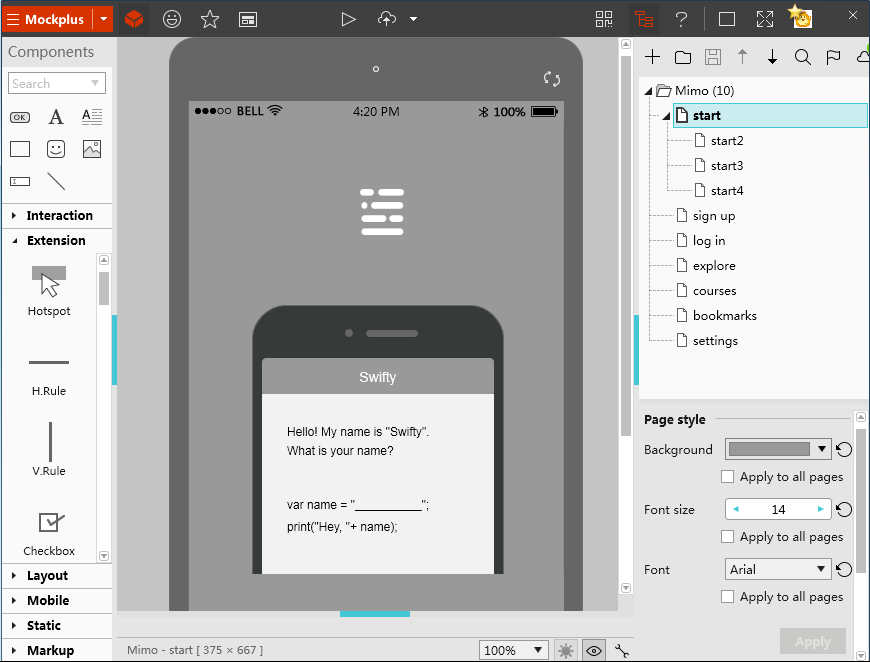The width and height of the screenshot is (870, 662).
Task: Expand the Static components section
Action: [x=57, y=625]
